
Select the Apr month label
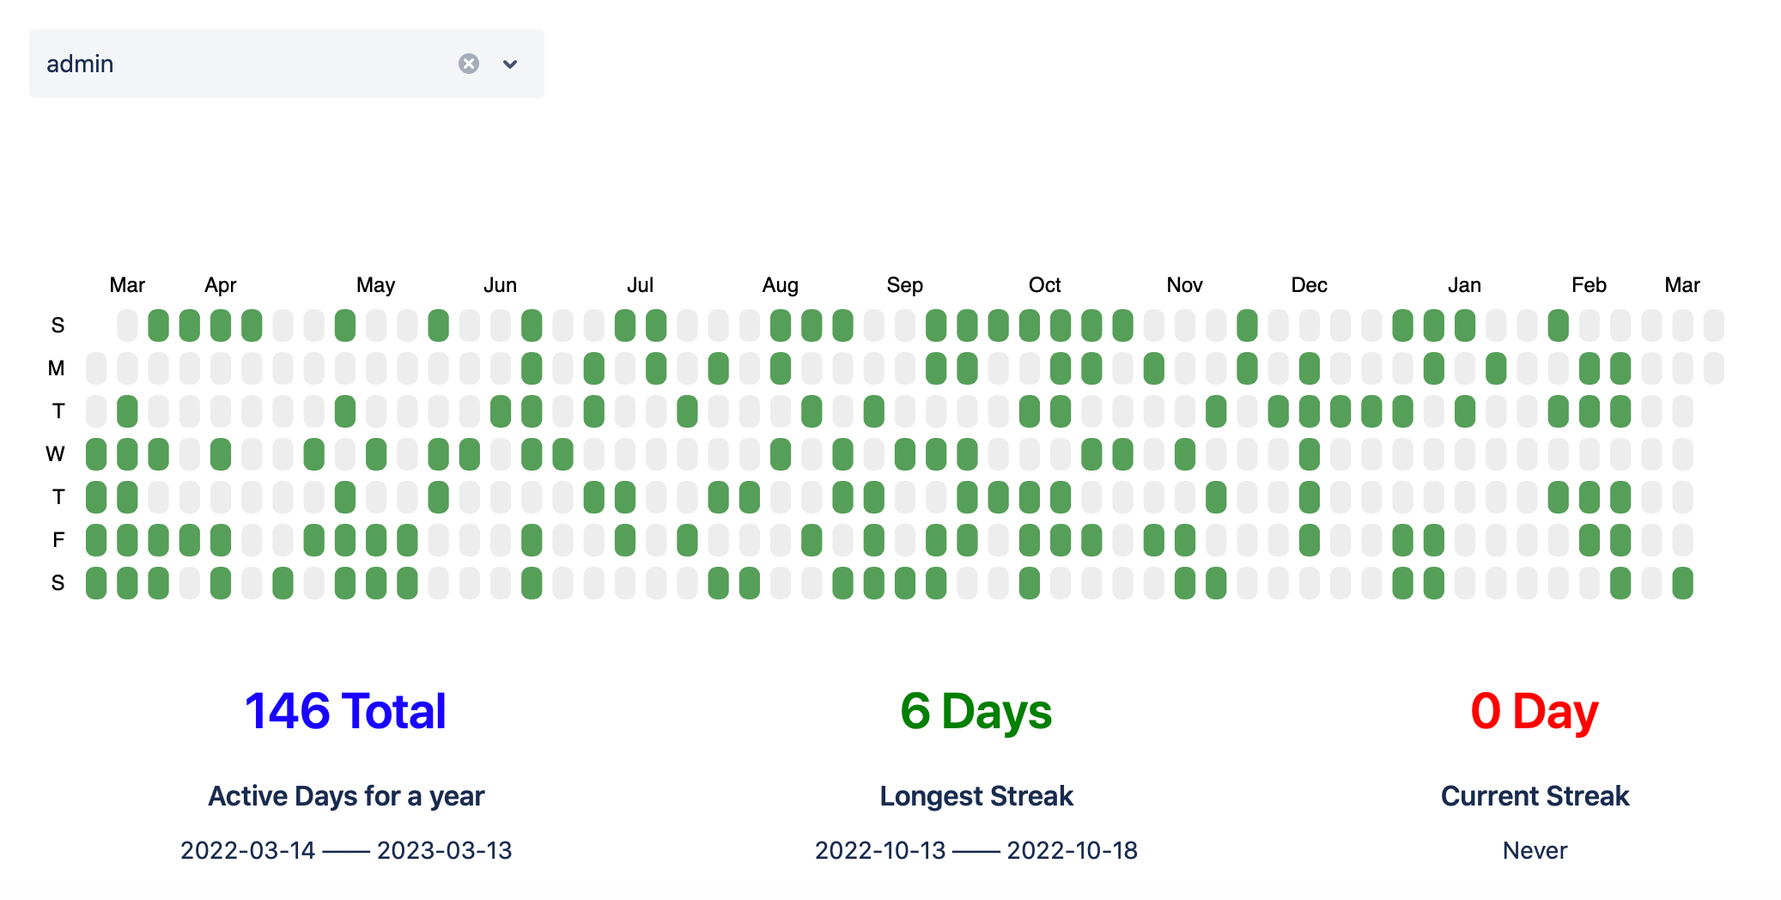point(220,285)
